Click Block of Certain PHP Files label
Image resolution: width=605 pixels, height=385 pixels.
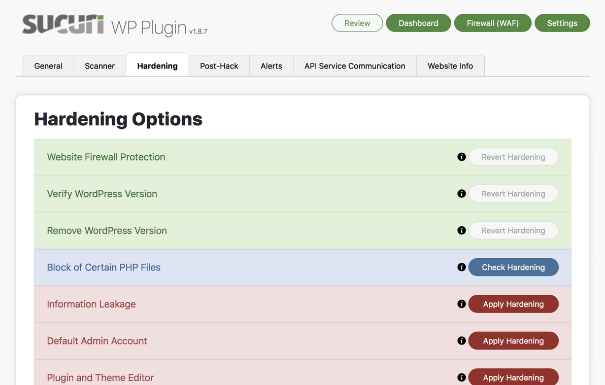(104, 267)
